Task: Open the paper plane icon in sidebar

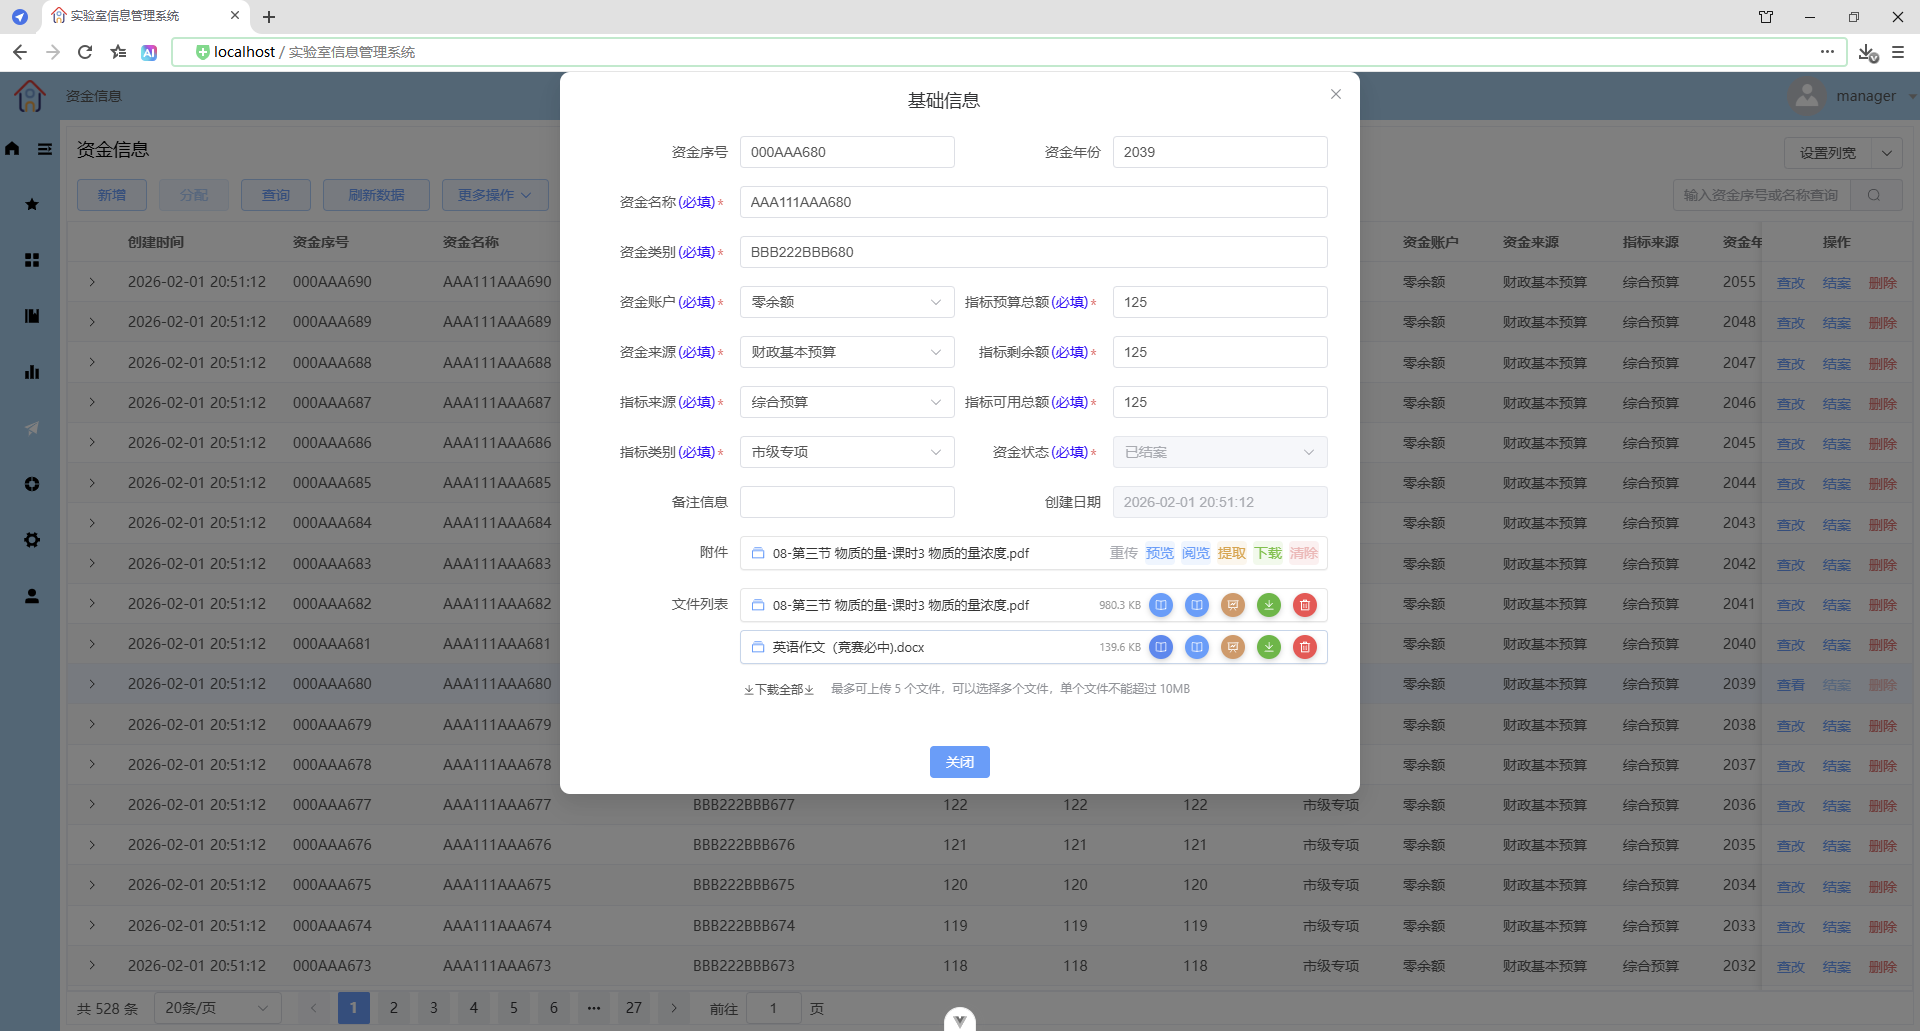Action: pyautogui.click(x=32, y=428)
